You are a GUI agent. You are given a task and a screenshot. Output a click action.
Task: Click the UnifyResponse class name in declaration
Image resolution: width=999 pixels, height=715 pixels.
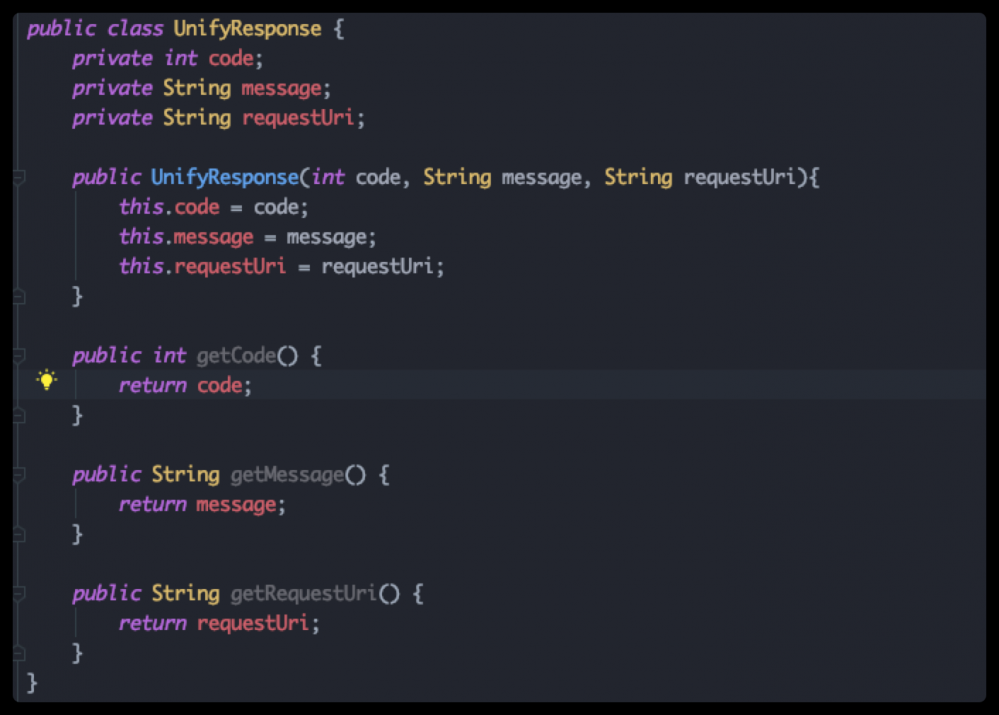(x=247, y=28)
